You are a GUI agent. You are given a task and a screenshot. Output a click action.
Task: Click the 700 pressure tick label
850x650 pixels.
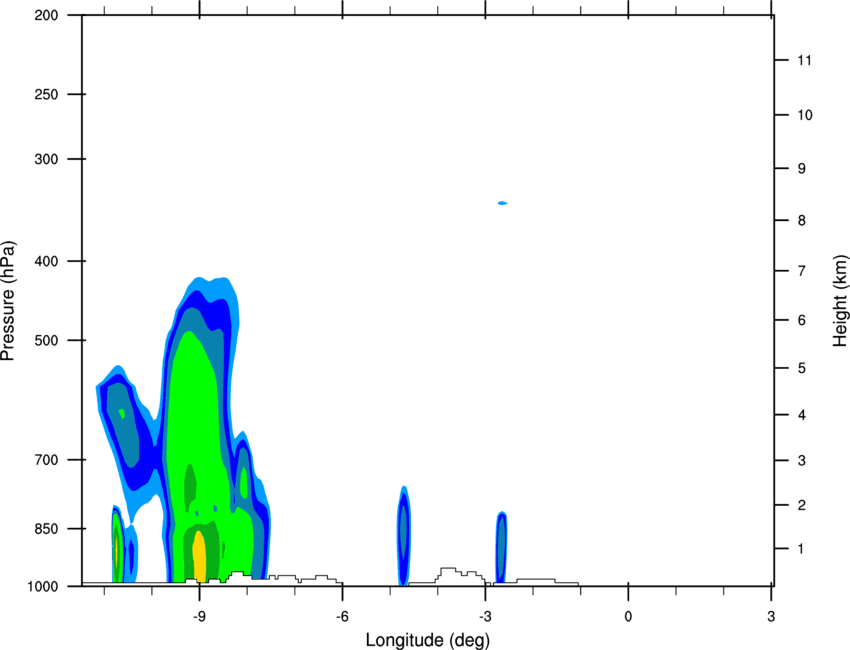point(46,460)
